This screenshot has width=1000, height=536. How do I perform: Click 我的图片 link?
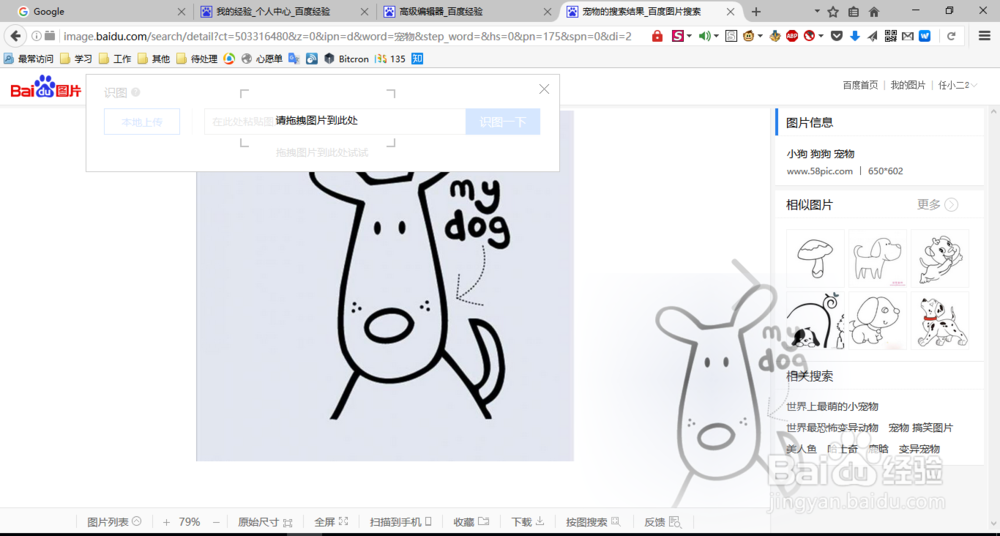click(x=908, y=85)
